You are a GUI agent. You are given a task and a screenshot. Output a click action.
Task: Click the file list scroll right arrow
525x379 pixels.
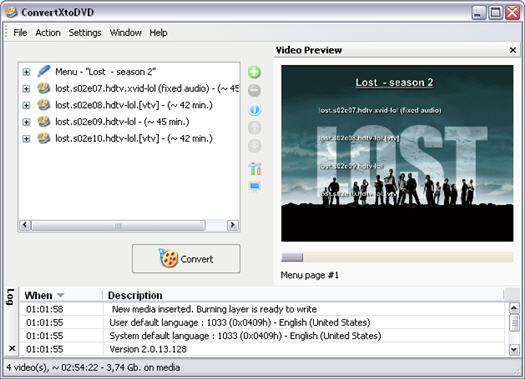(x=232, y=225)
